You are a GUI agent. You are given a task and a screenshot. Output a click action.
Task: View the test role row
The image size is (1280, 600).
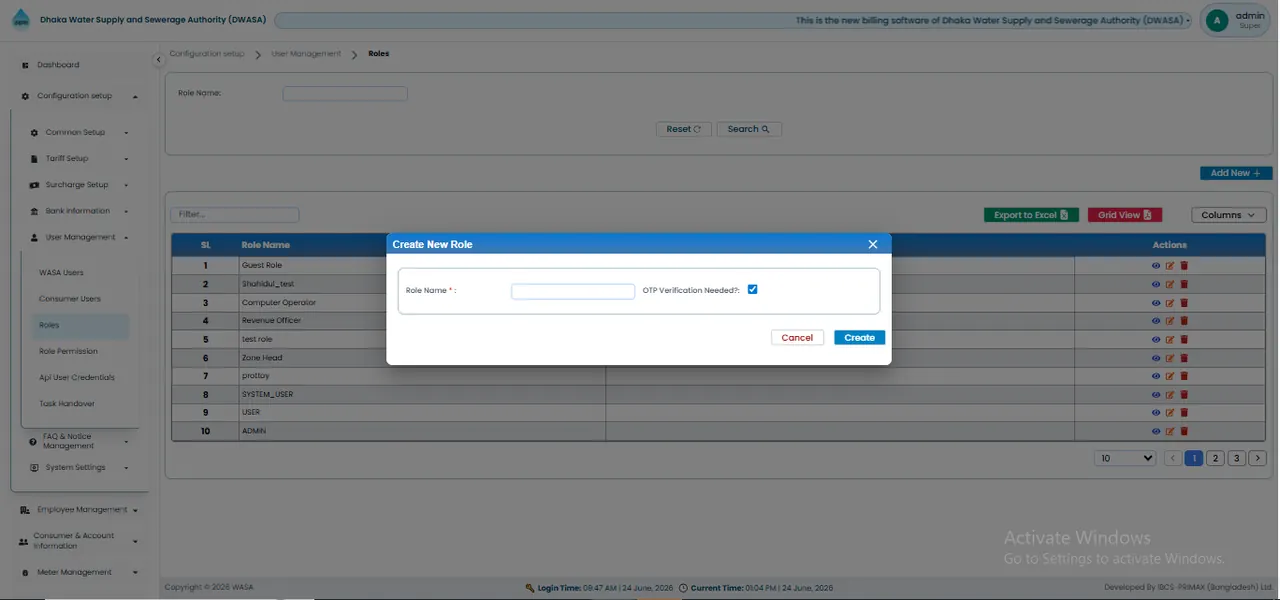coord(1157,339)
